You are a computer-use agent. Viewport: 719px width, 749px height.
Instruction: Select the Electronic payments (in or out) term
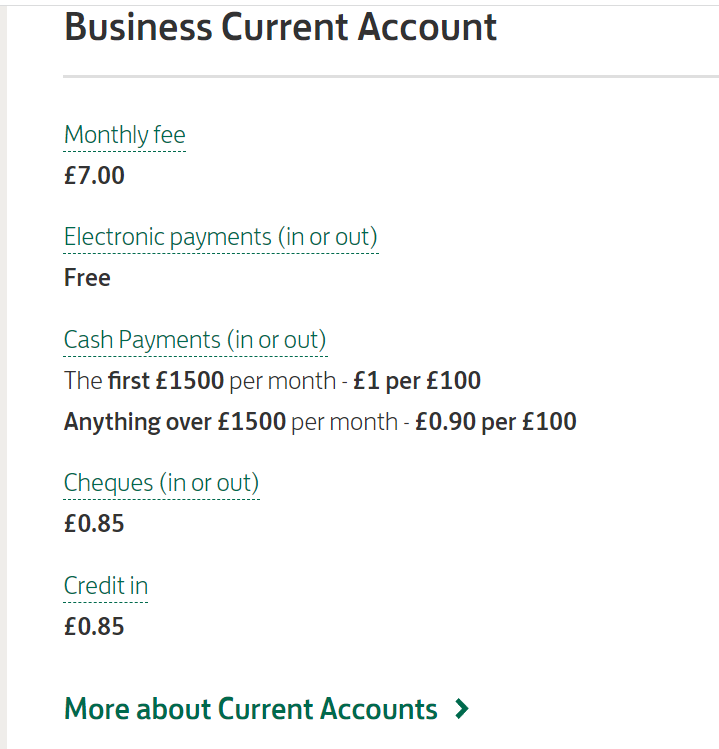pyautogui.click(x=220, y=237)
